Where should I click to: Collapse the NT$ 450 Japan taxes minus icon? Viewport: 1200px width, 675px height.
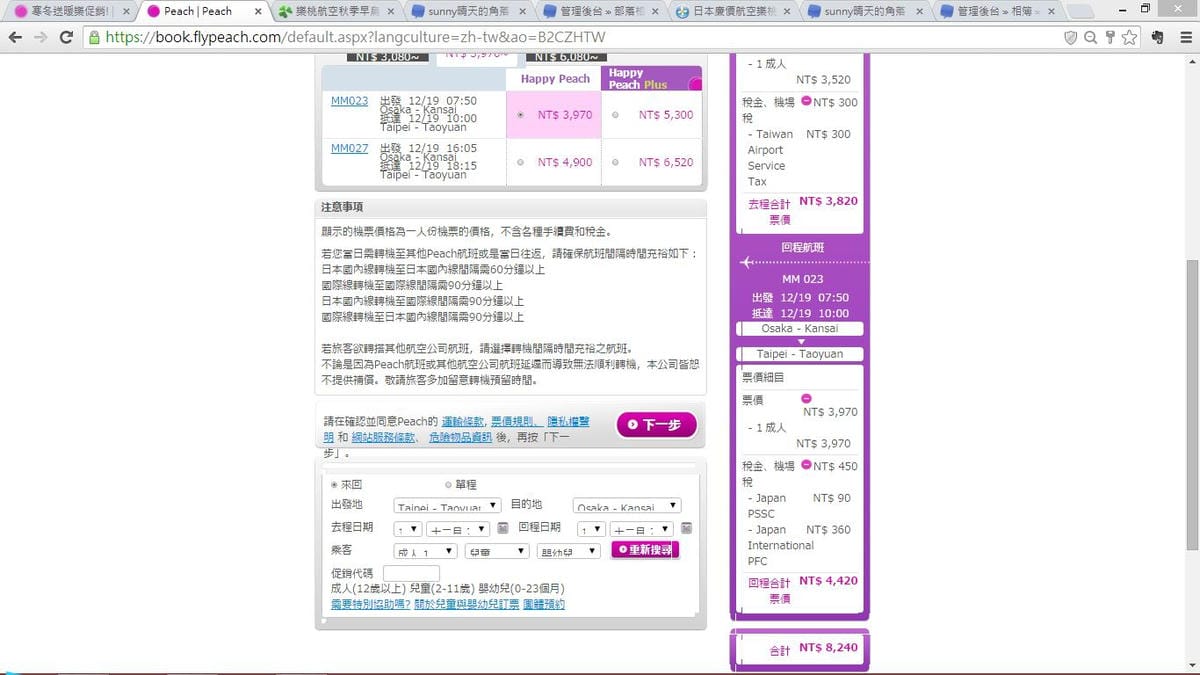pos(806,466)
